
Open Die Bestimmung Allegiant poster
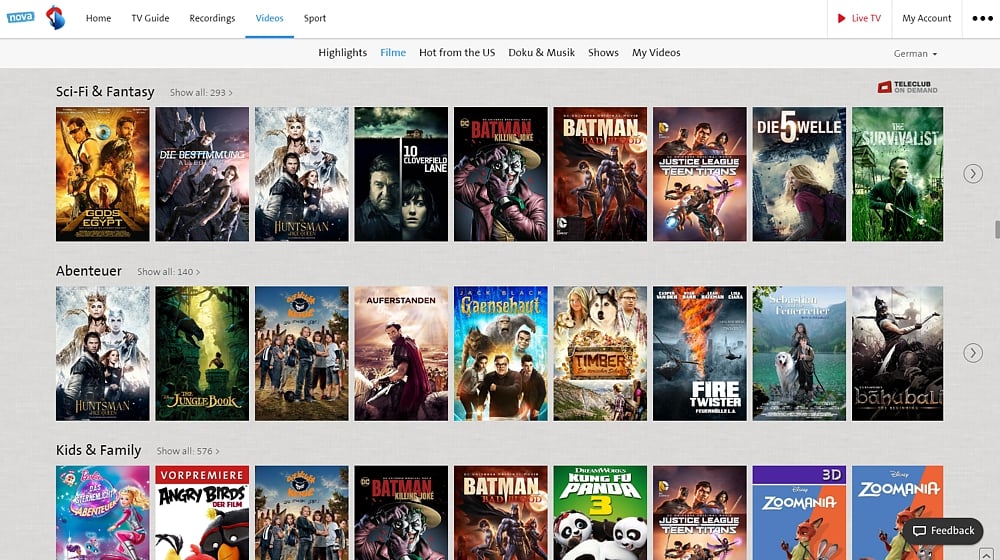(202, 174)
